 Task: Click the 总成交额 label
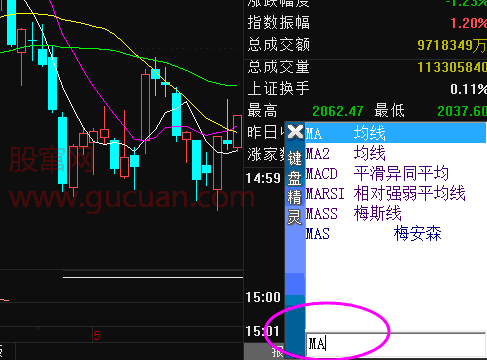(279, 45)
